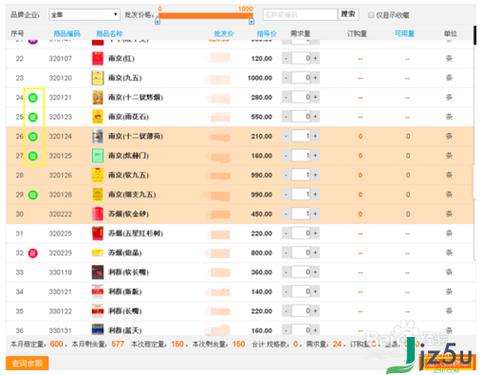Sort by 批发价 column header
The width and height of the screenshot is (484, 375).
pos(224,34)
